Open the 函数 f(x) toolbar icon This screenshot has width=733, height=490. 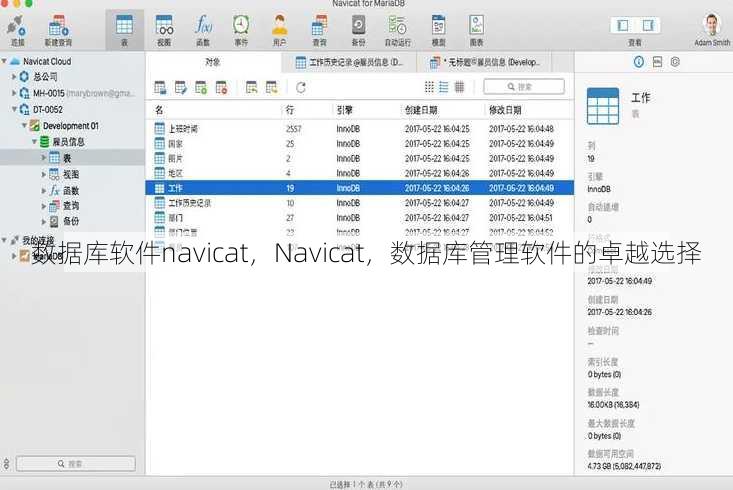pyautogui.click(x=203, y=24)
